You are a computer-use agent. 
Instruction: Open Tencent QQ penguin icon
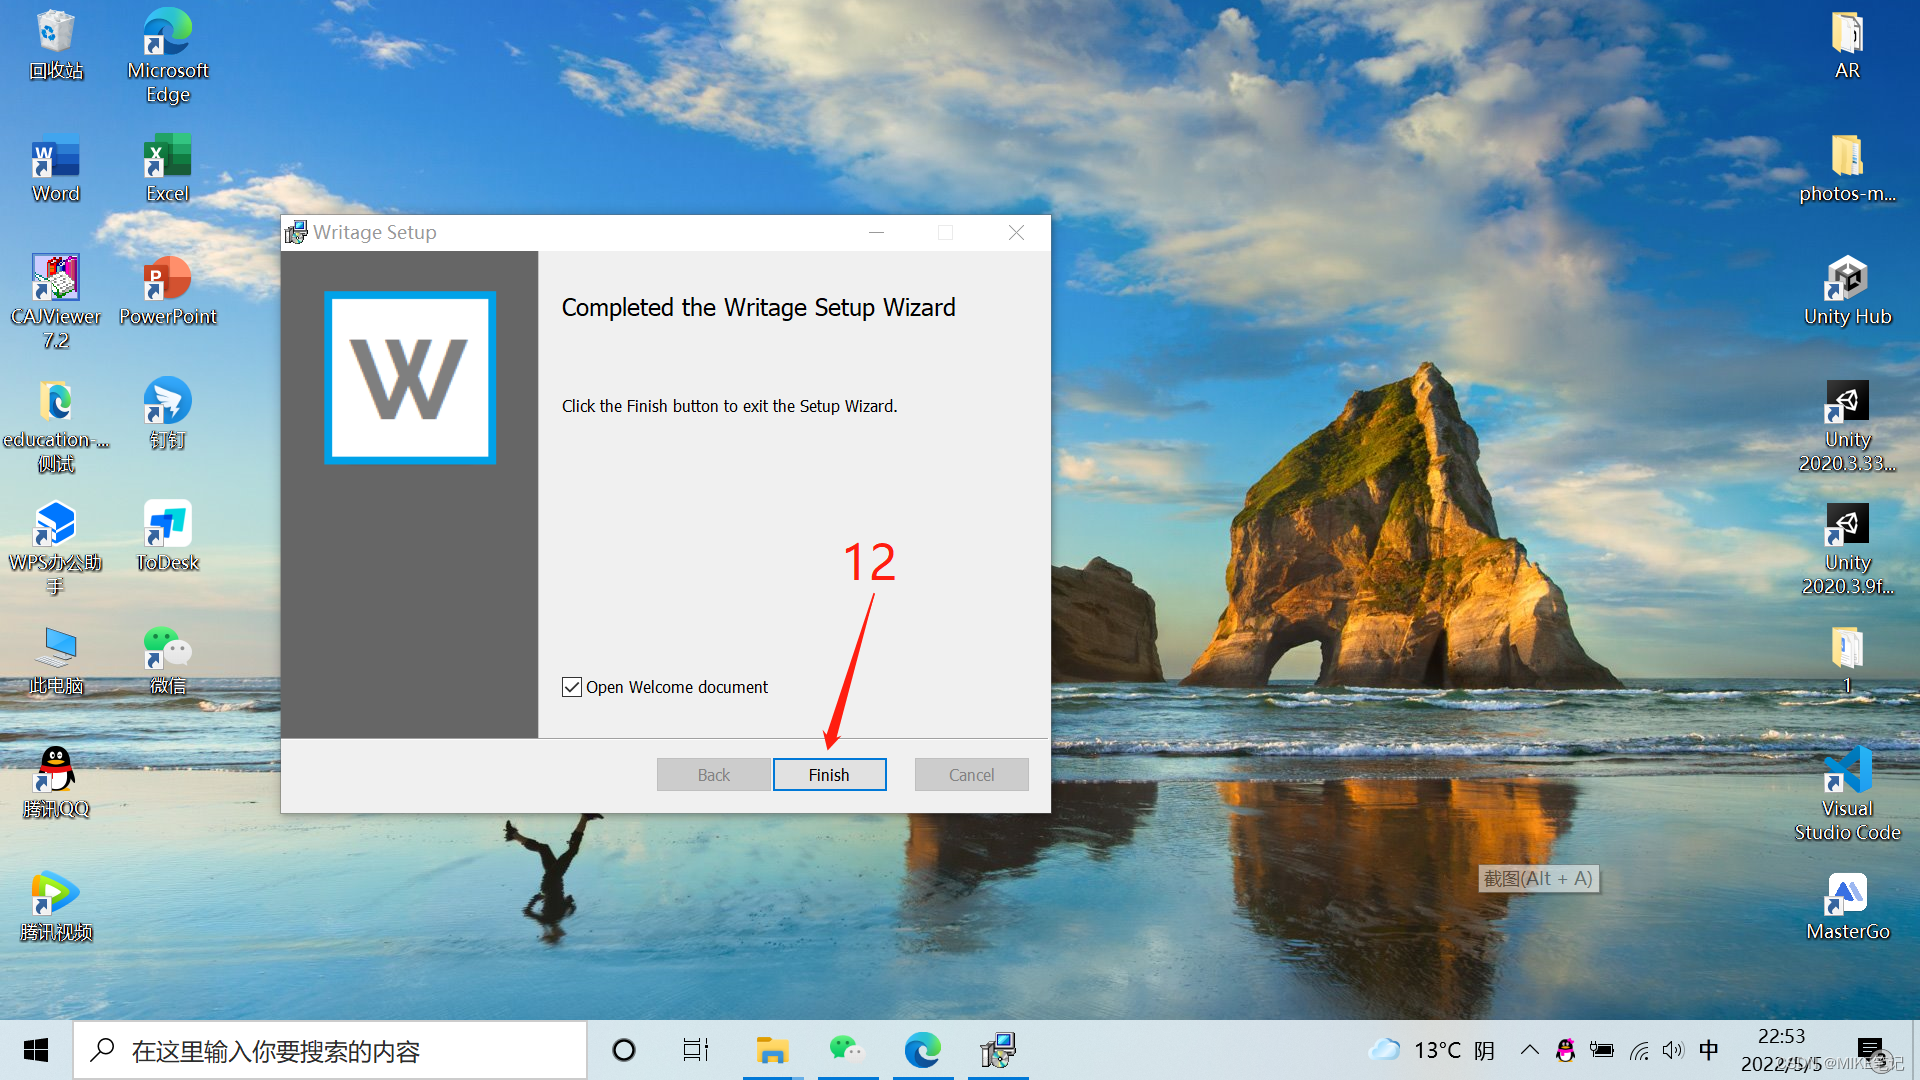(56, 781)
